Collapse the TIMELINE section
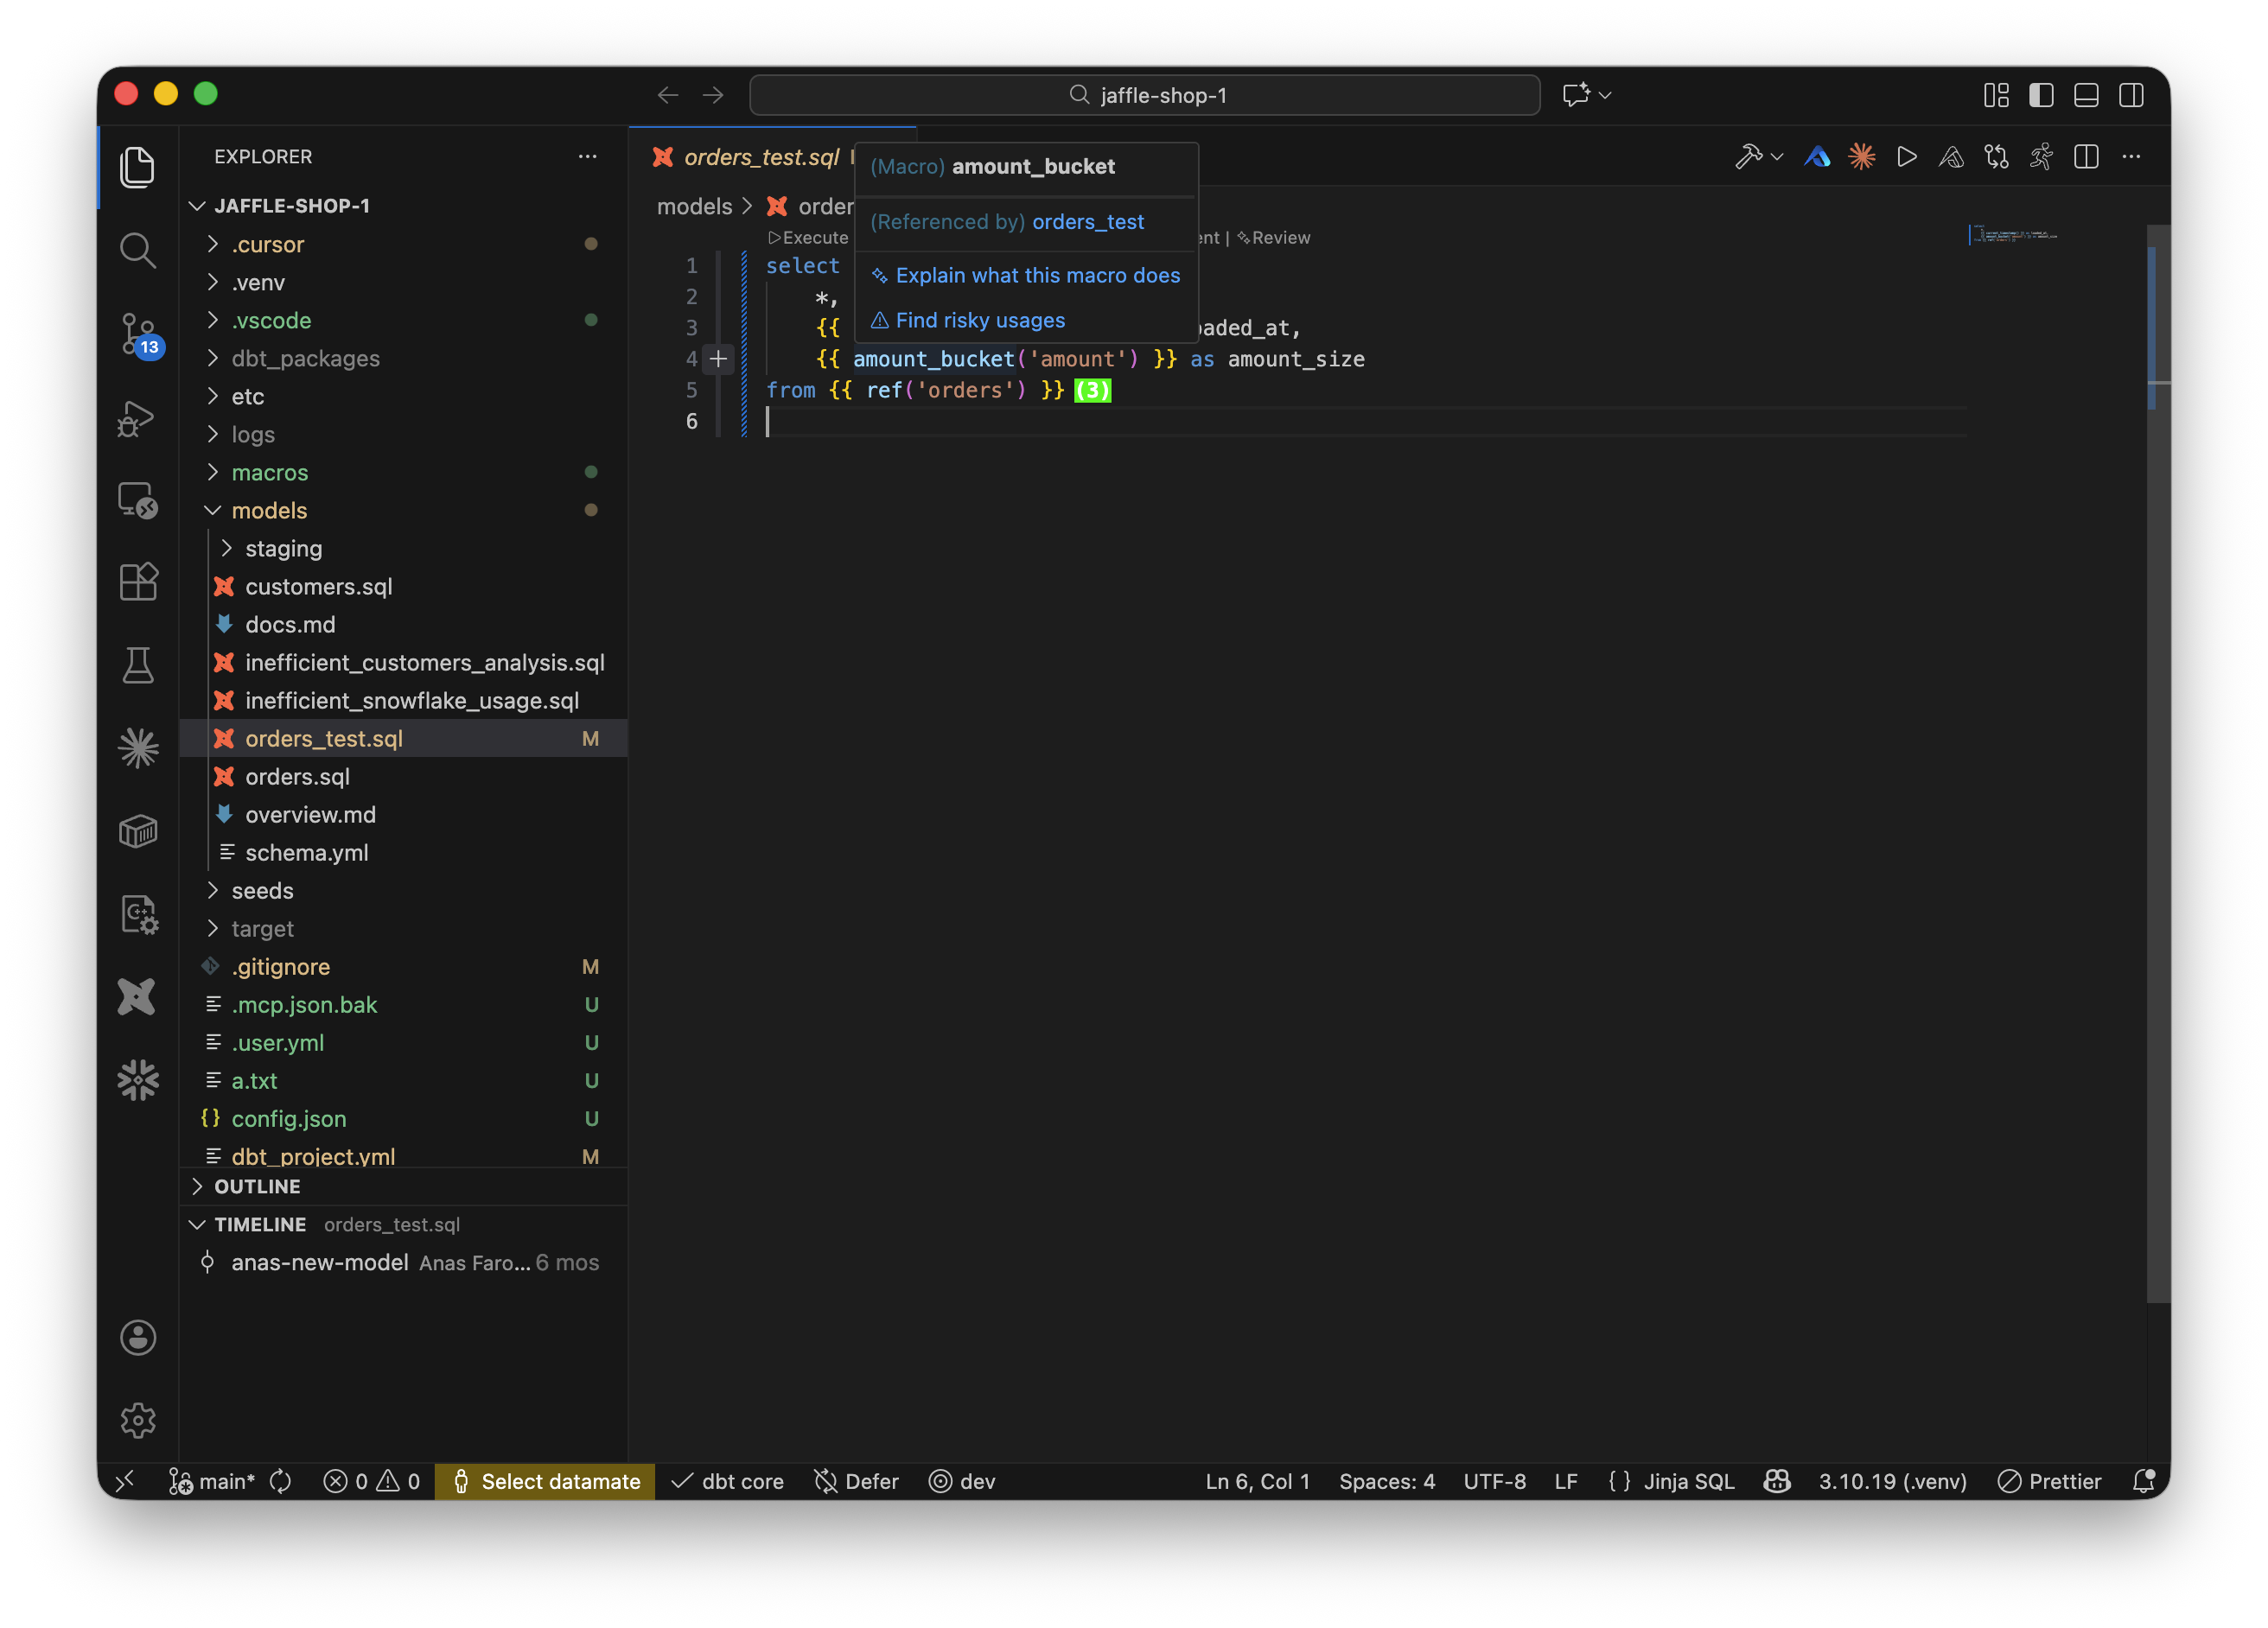Image resolution: width=2268 pixels, height=1628 pixels. click(403, 1224)
